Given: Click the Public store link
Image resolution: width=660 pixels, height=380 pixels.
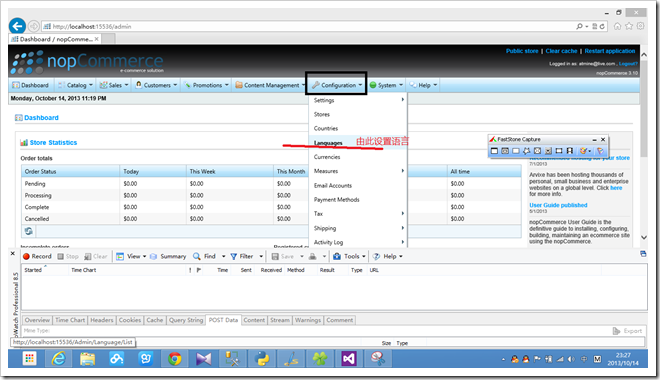Looking at the screenshot, I should [x=522, y=51].
